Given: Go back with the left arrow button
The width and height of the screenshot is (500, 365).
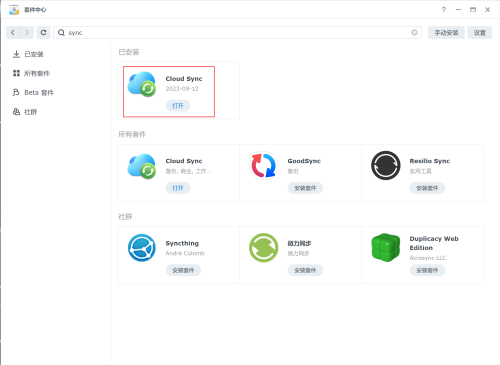Looking at the screenshot, I should click(x=13, y=33).
